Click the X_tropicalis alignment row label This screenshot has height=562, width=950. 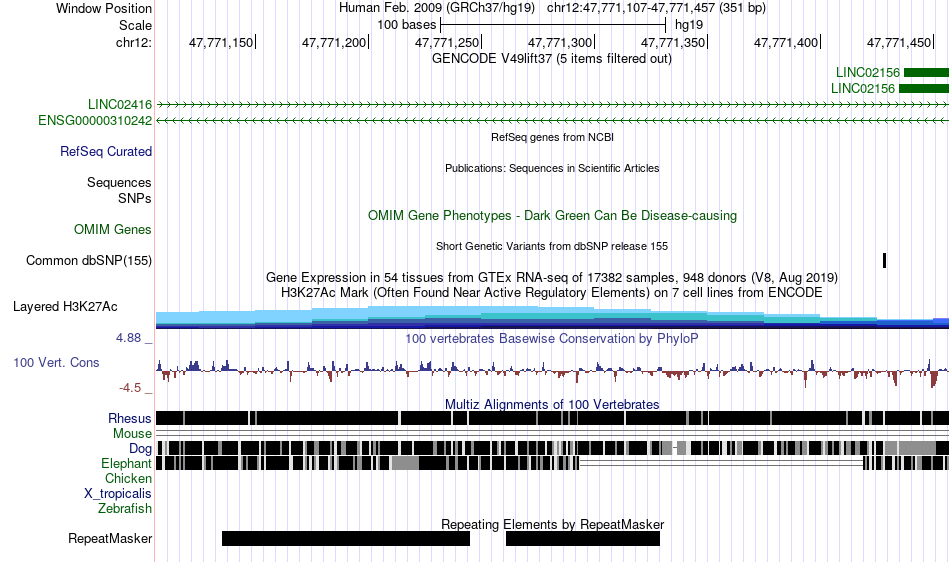(x=118, y=494)
